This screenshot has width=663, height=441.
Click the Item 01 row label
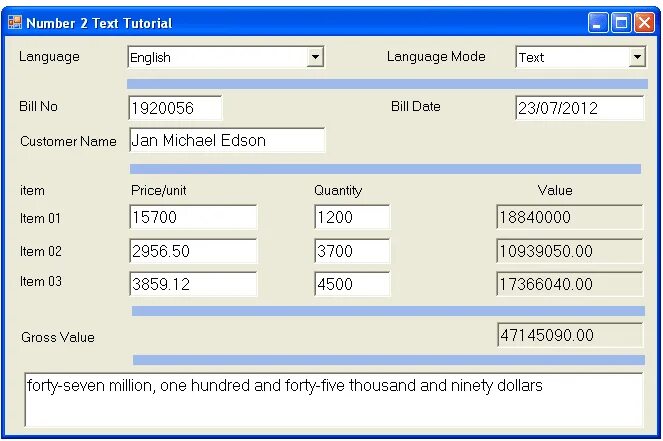tap(40, 218)
